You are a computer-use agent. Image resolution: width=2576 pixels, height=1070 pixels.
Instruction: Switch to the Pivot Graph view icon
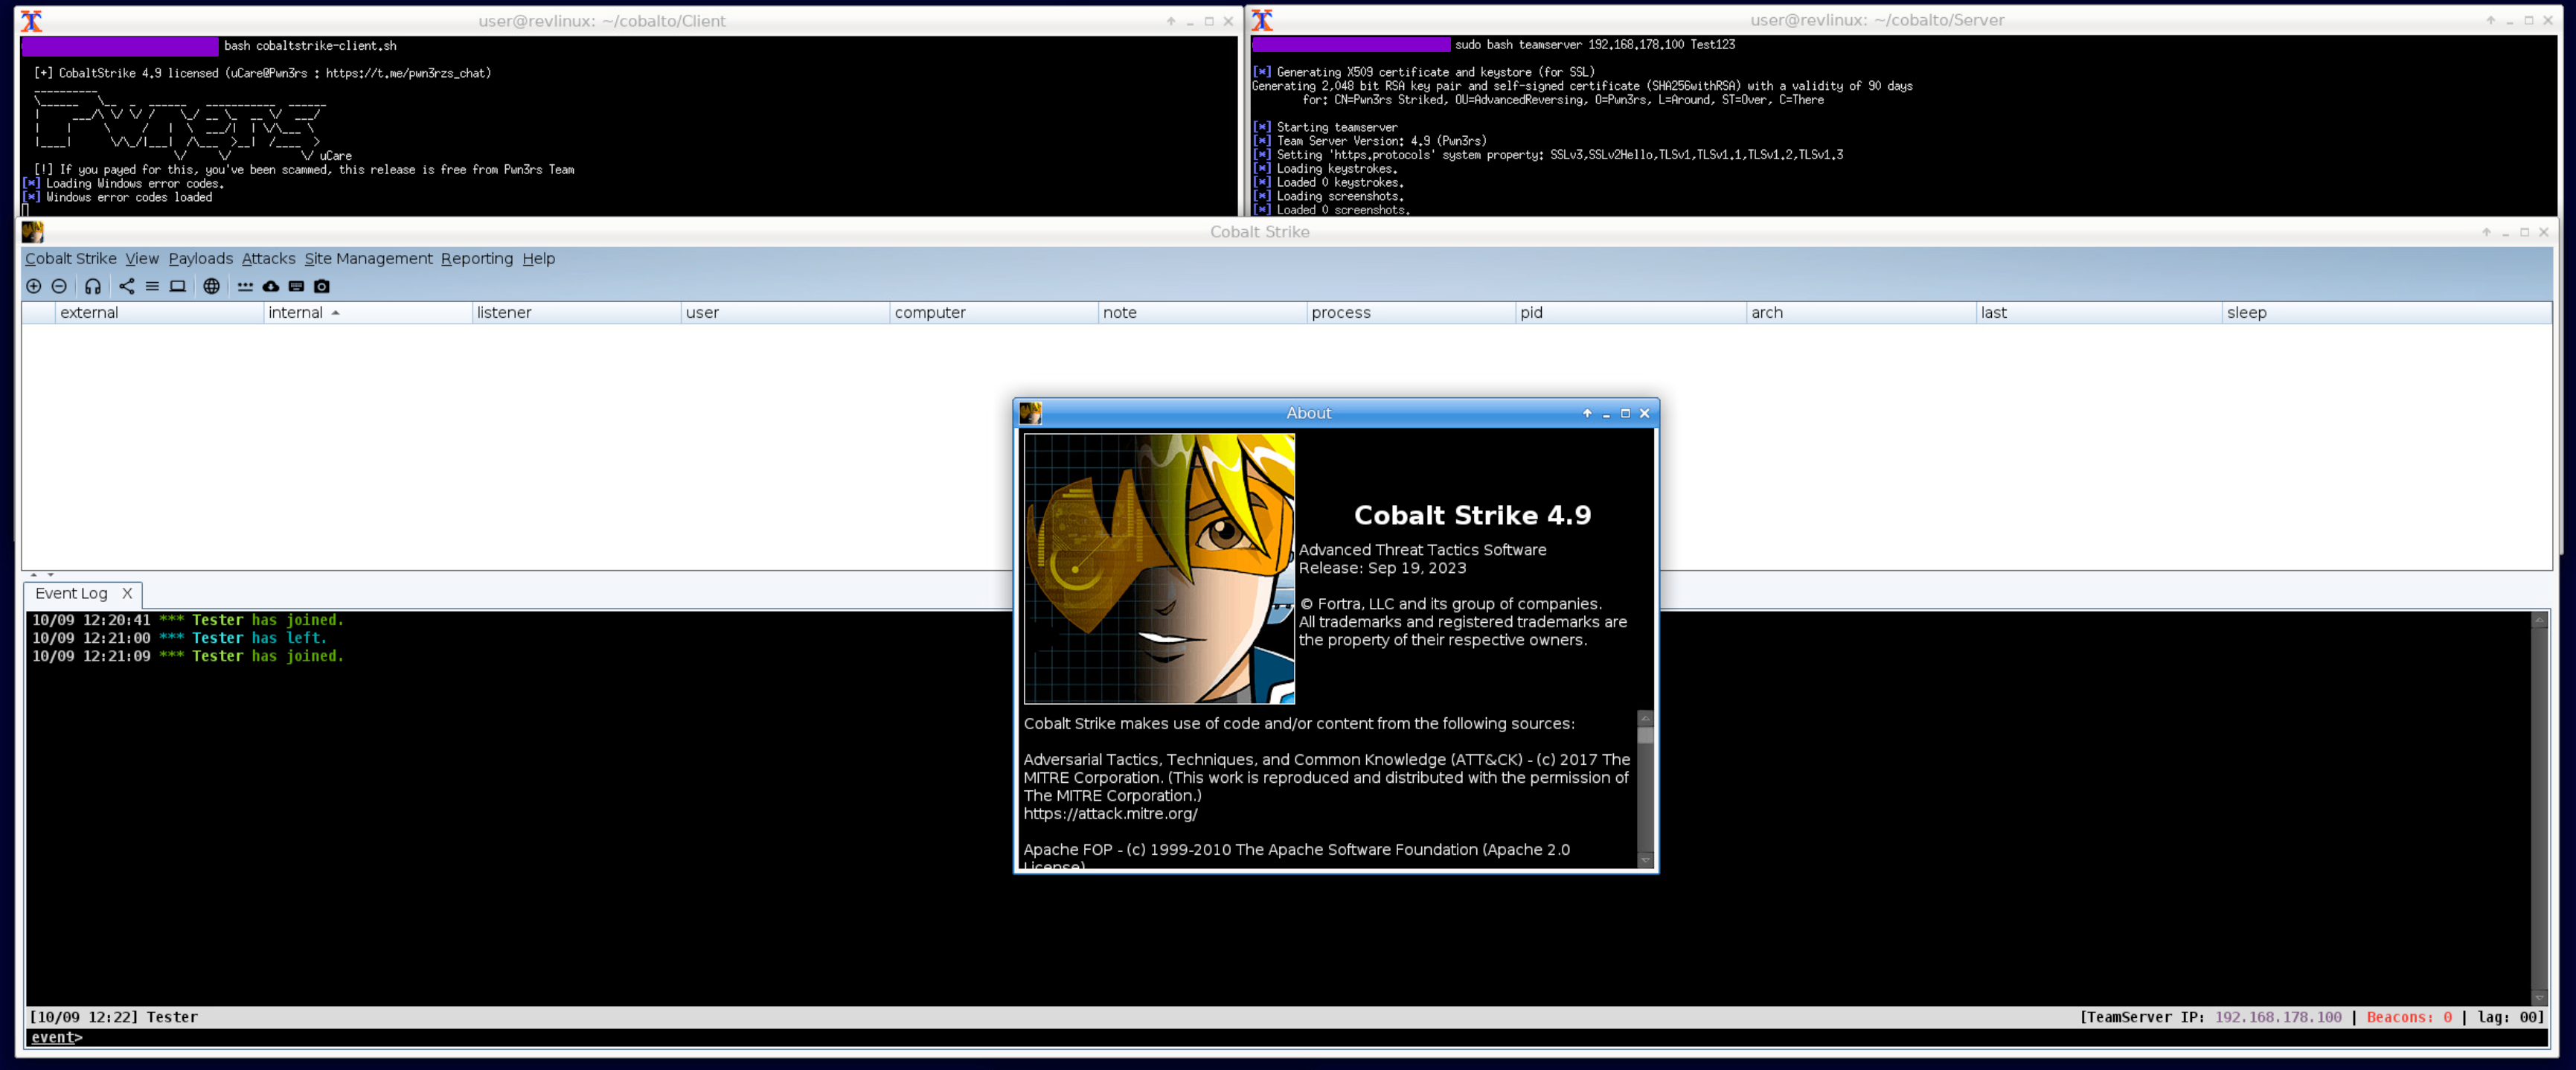click(127, 286)
